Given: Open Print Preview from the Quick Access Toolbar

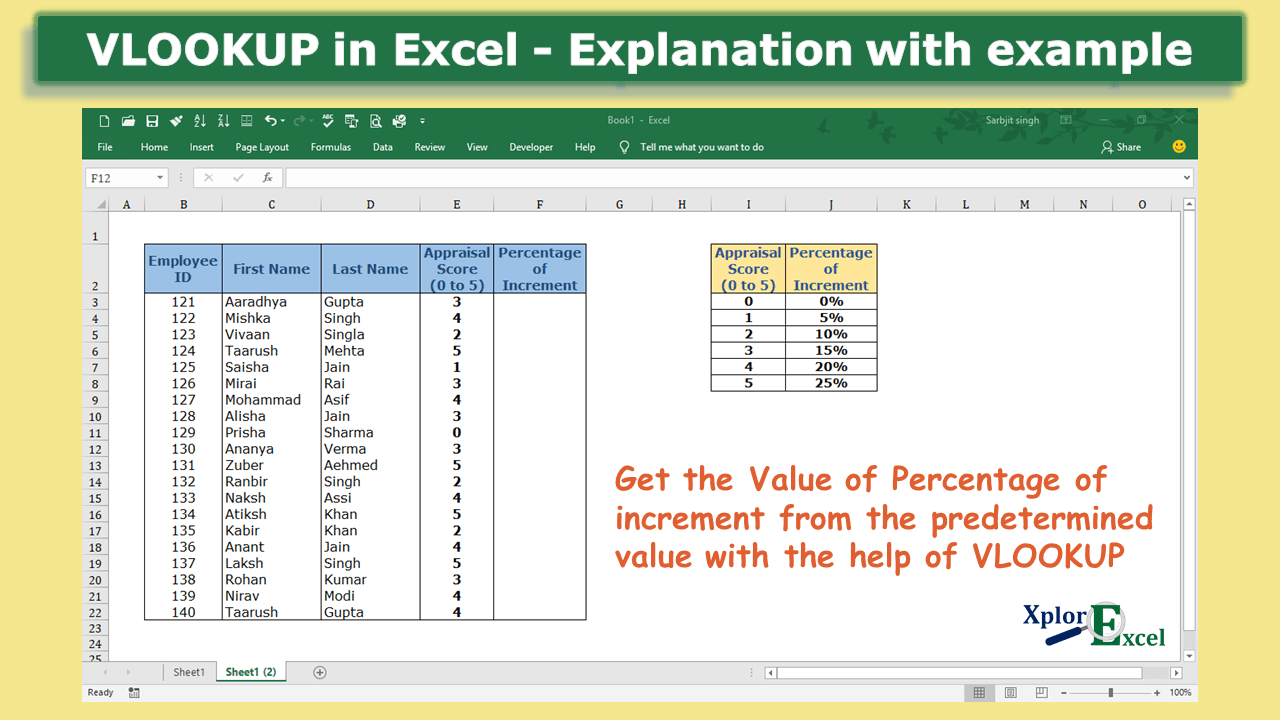Looking at the screenshot, I should 374,120.
